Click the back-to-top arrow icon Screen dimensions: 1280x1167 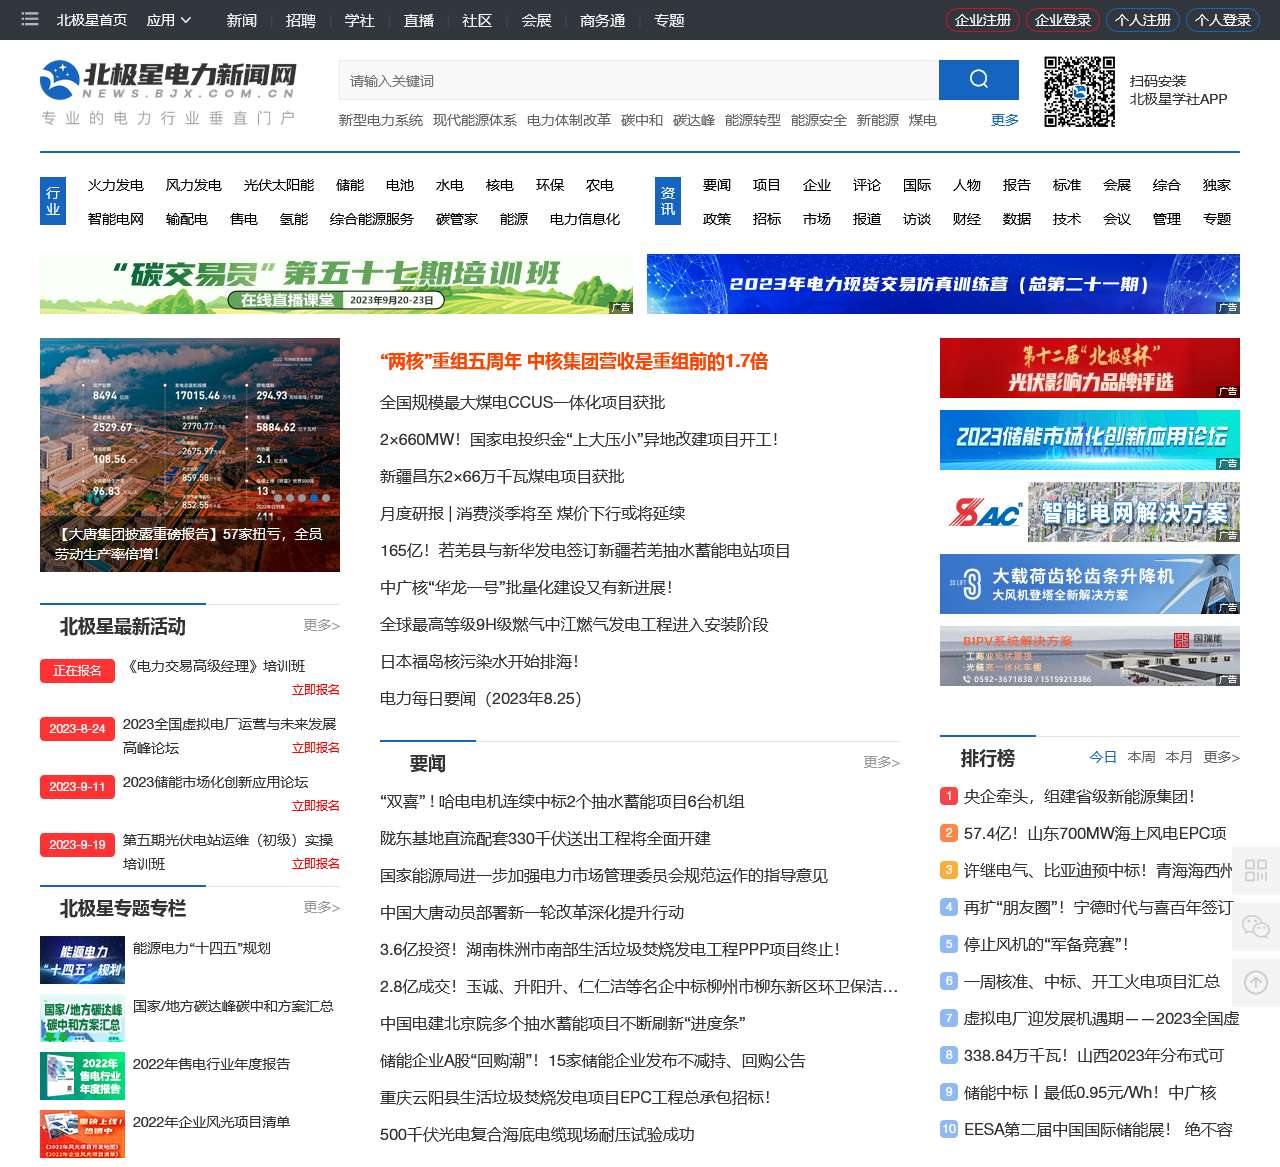click(x=1256, y=982)
